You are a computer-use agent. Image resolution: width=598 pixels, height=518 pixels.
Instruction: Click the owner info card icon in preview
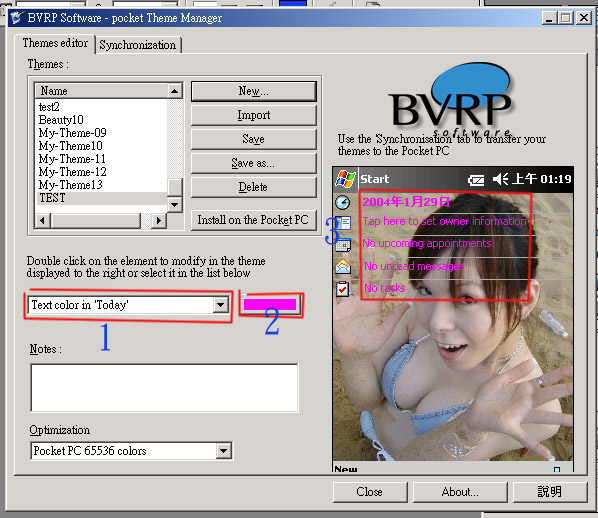[x=343, y=223]
